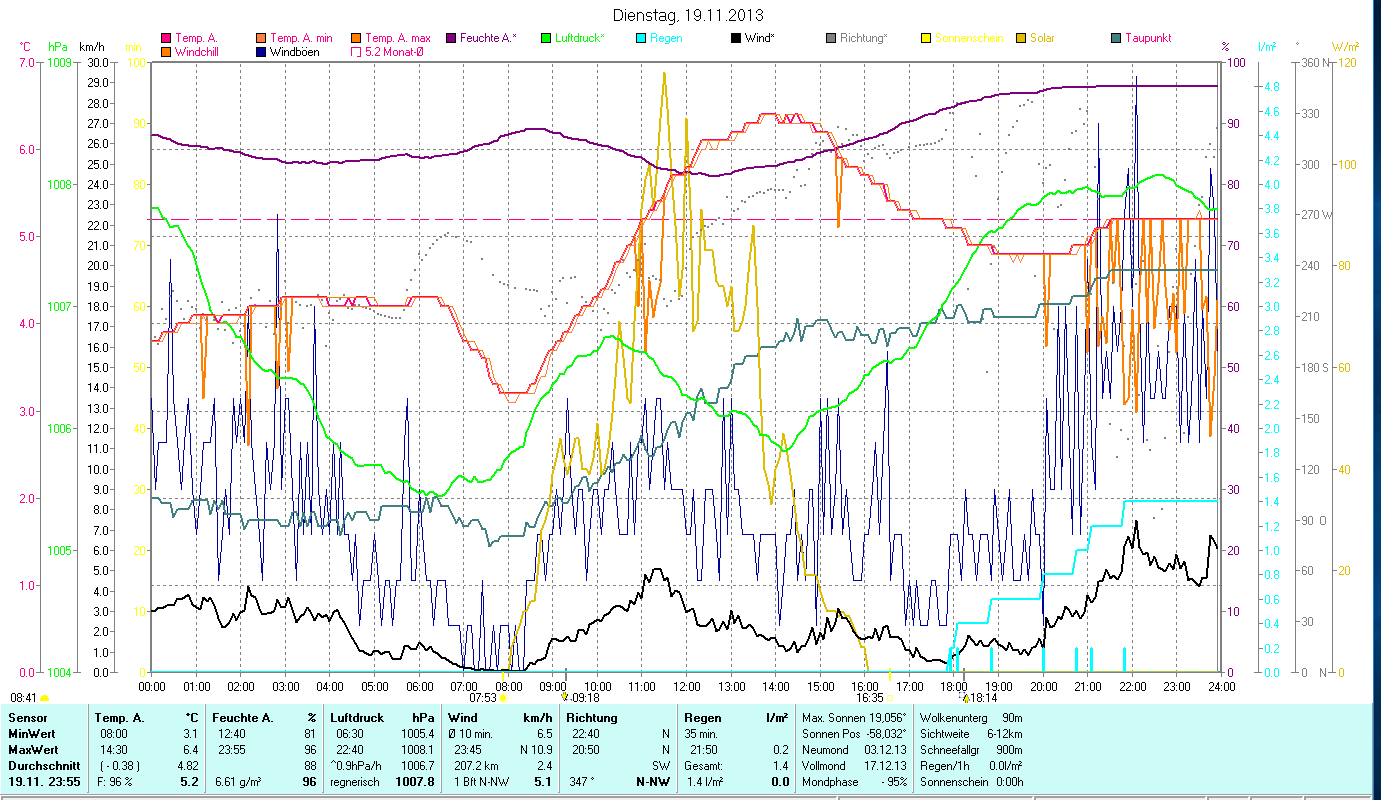
Task: Click the 19.11. 23:55 timestamp
Action: click(42, 782)
